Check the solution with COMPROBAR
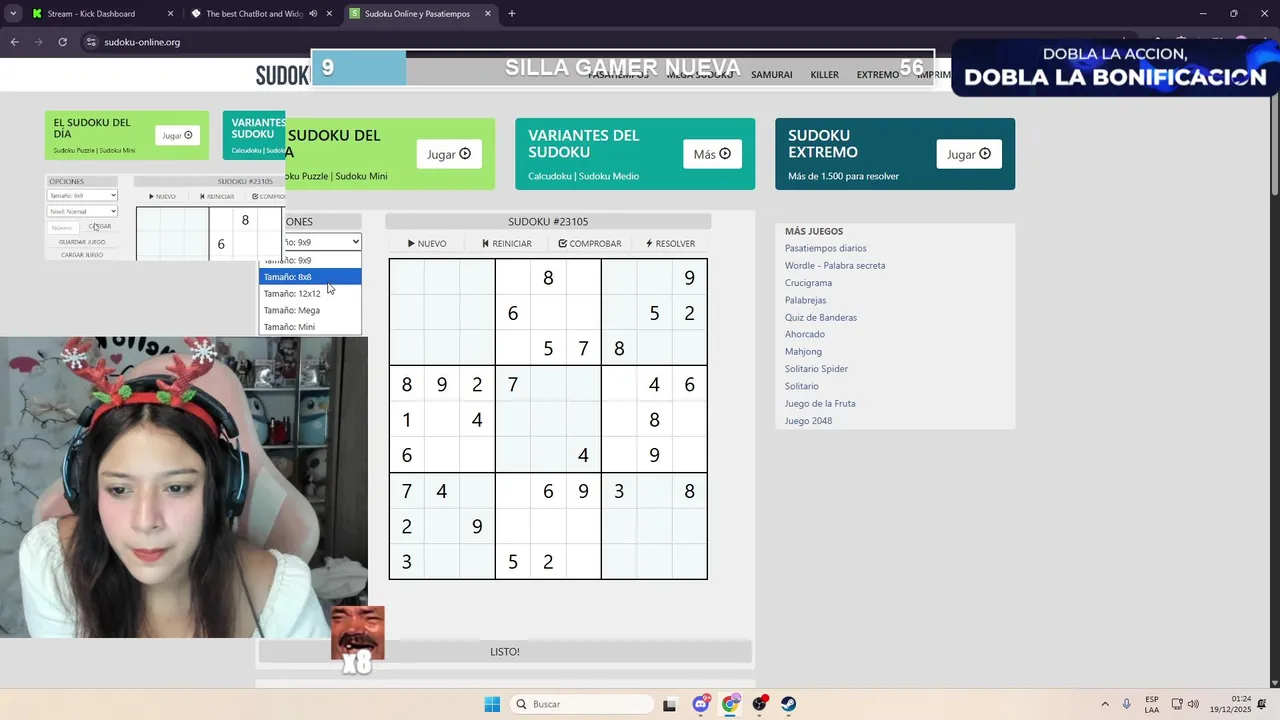1280x720 pixels. click(590, 243)
